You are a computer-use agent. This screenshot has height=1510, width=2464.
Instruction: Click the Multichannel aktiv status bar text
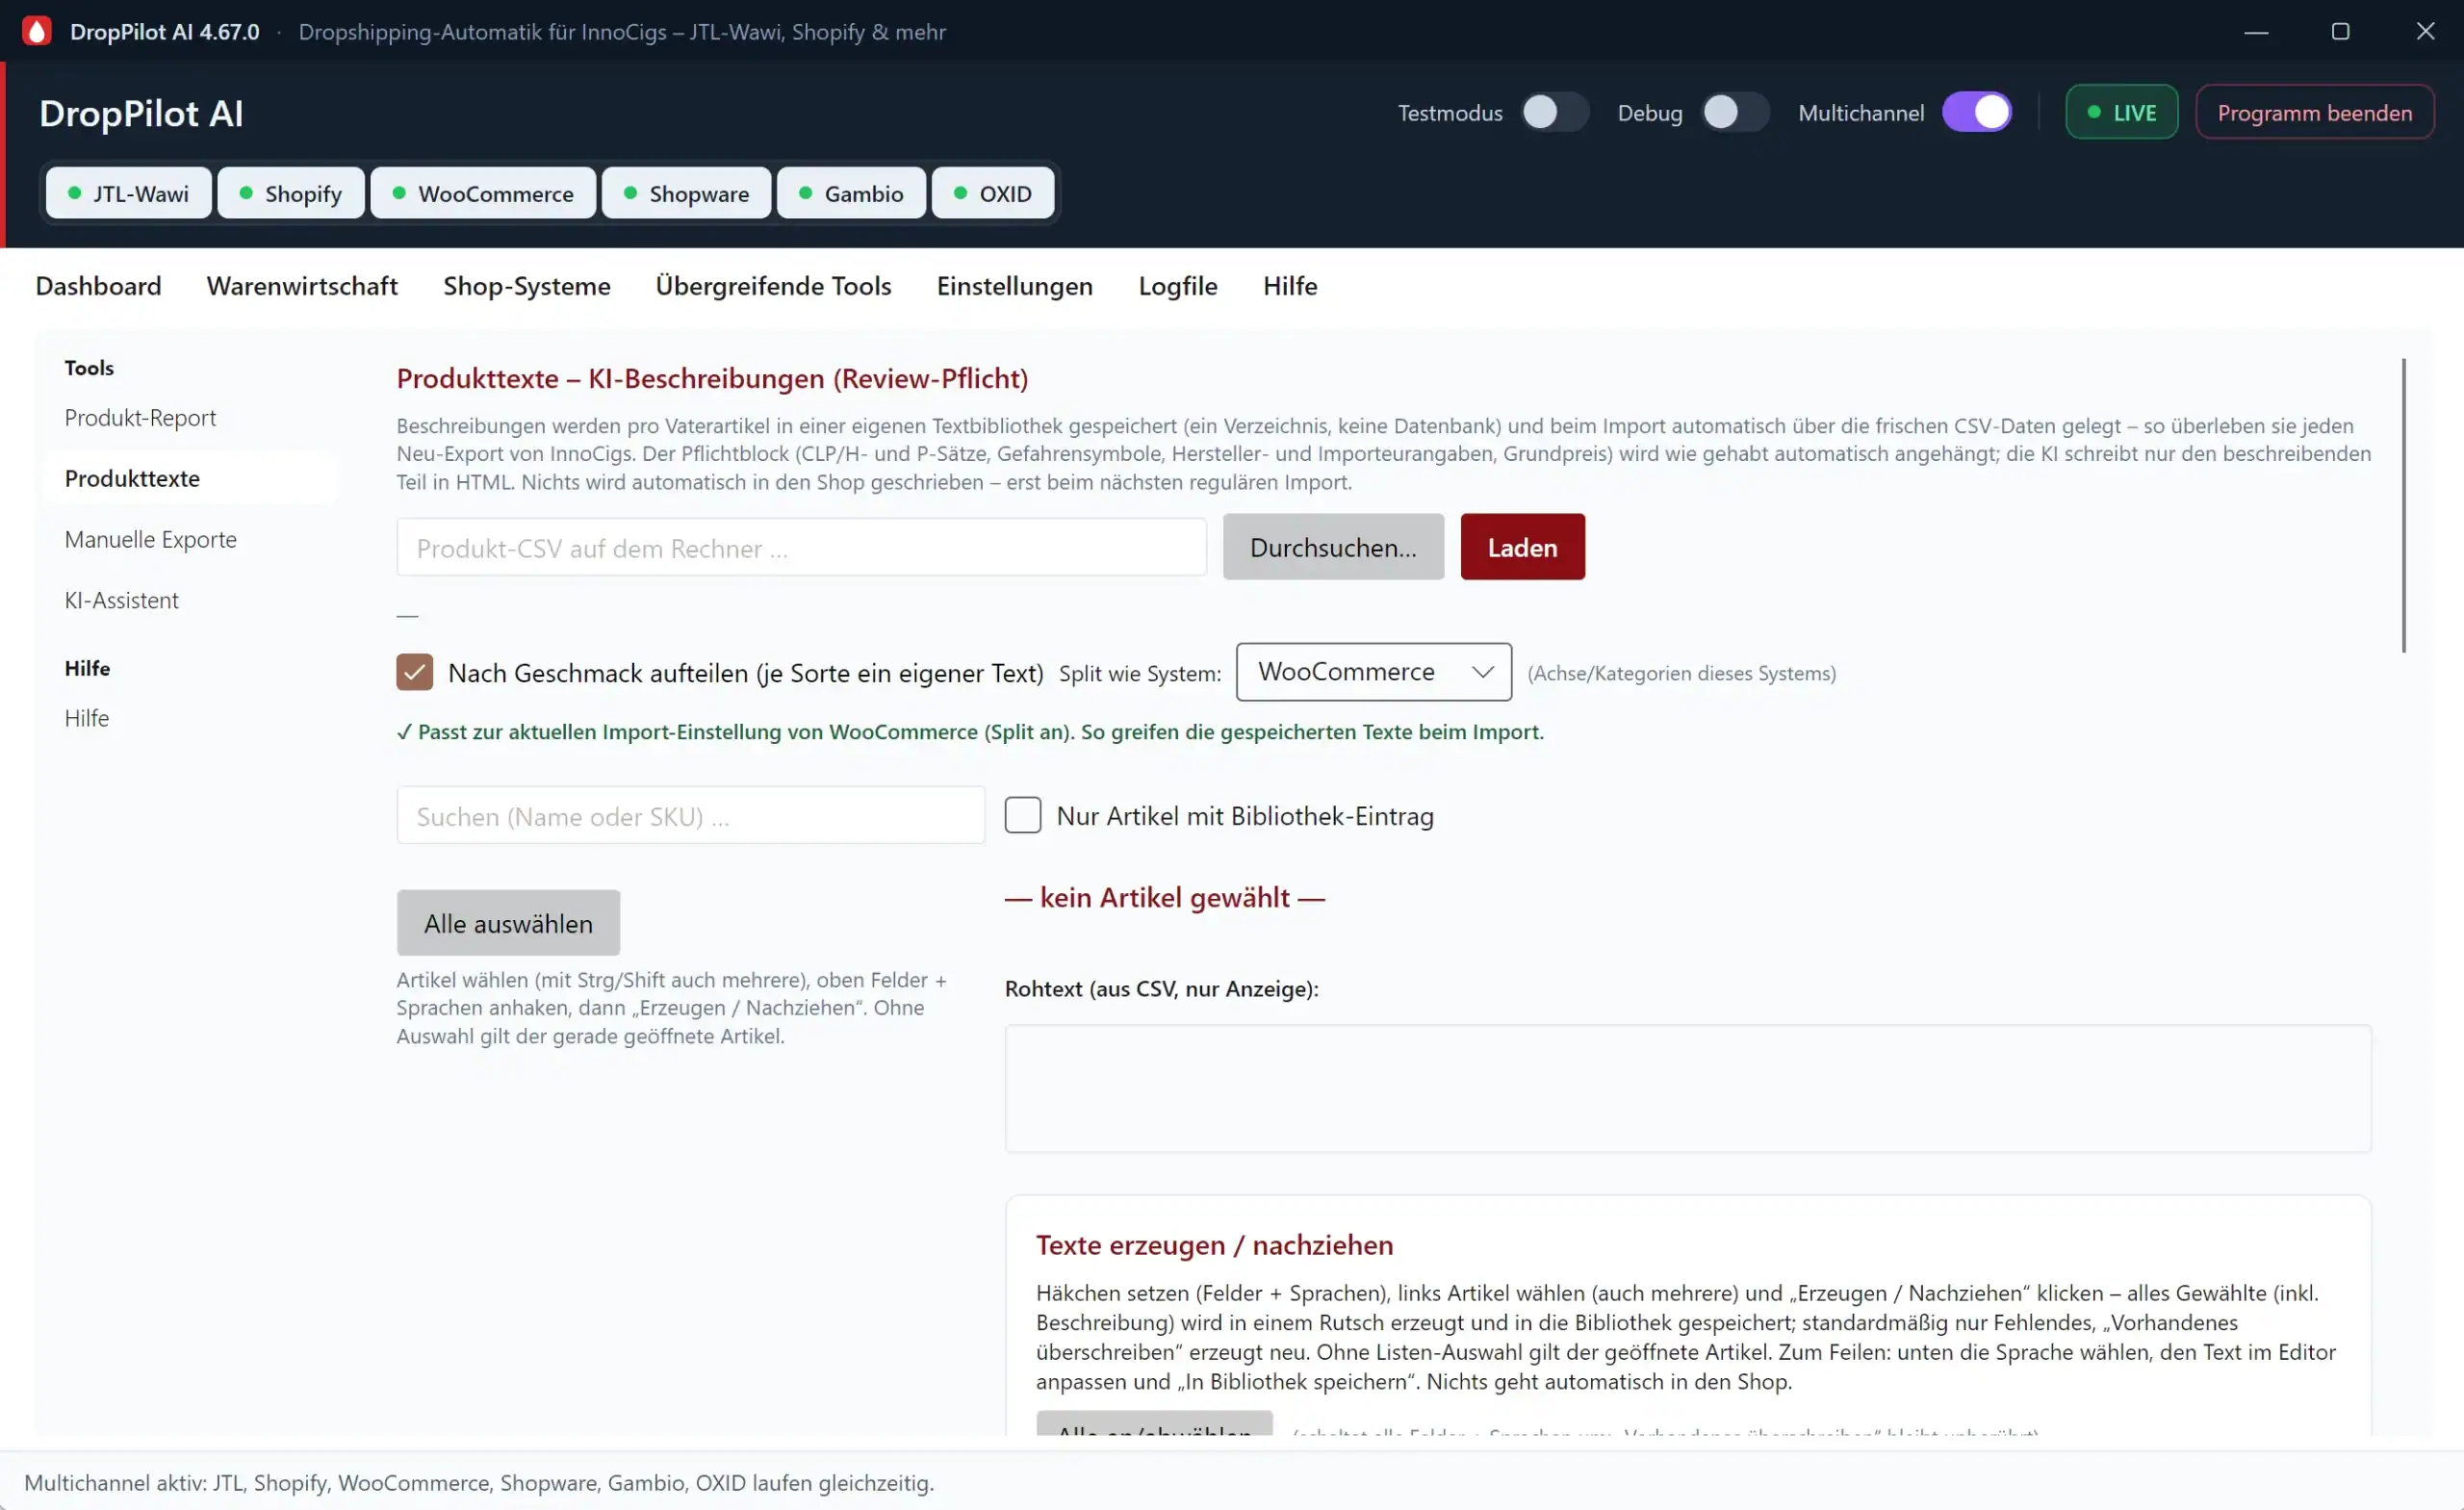pos(479,1483)
